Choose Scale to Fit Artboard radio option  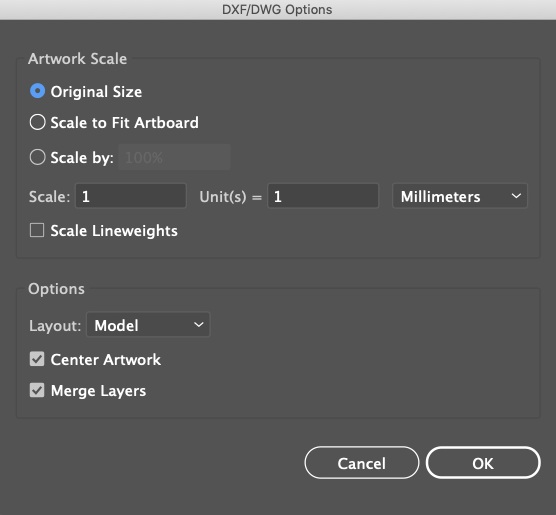coord(37,122)
